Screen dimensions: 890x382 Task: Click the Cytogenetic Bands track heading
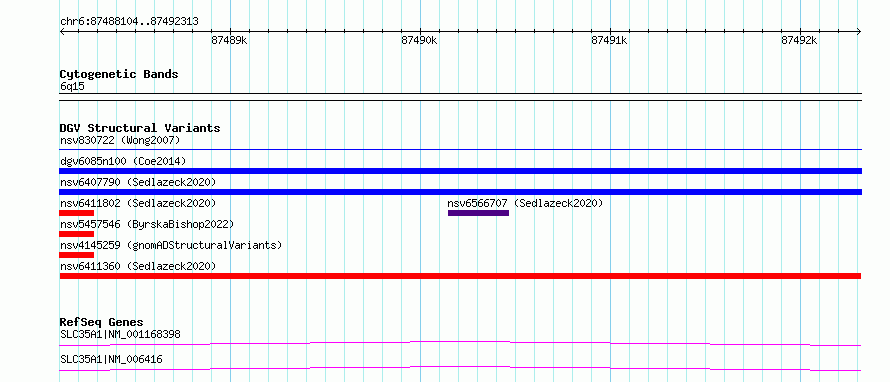[x=119, y=74]
